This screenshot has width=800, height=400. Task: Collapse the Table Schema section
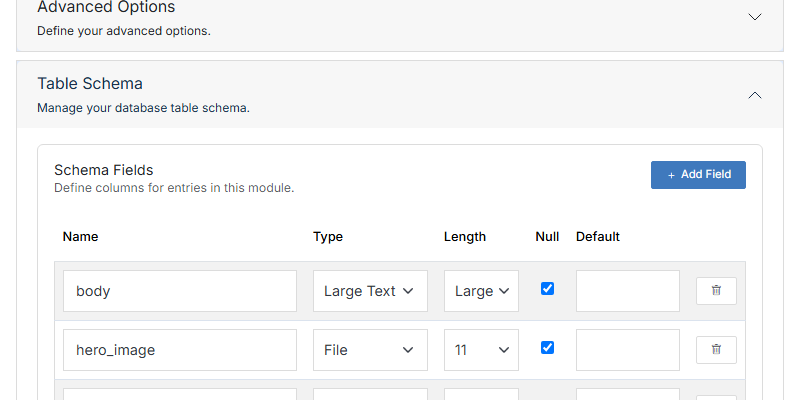coord(755,95)
